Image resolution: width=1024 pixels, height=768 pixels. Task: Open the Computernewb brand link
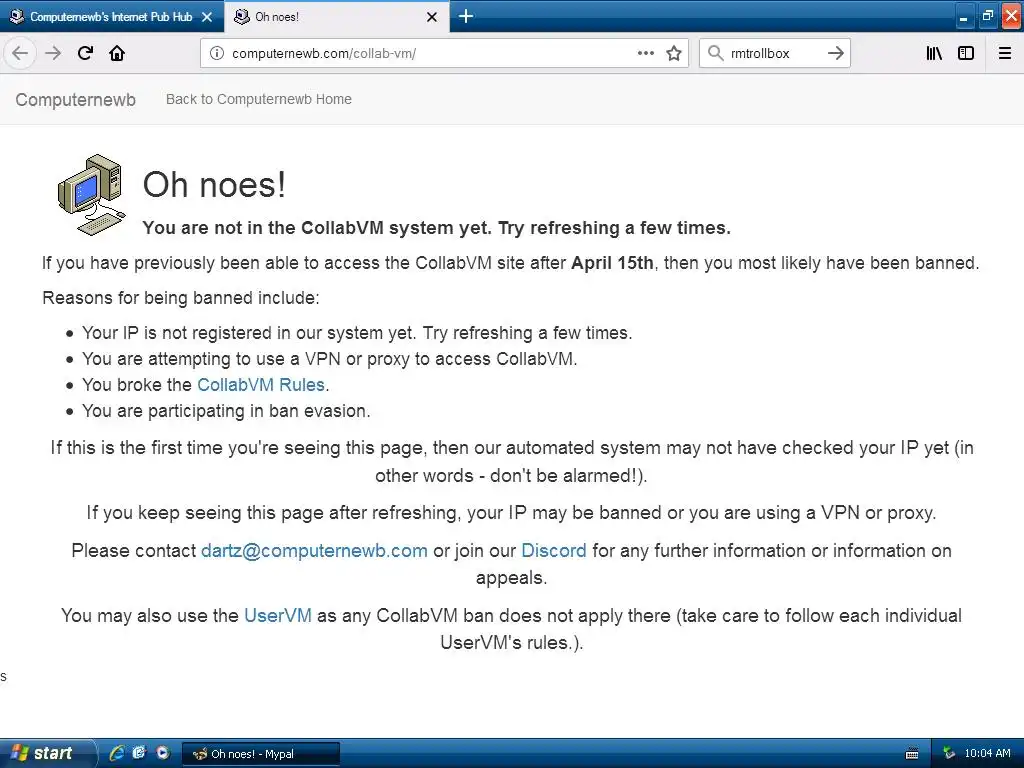pos(76,99)
